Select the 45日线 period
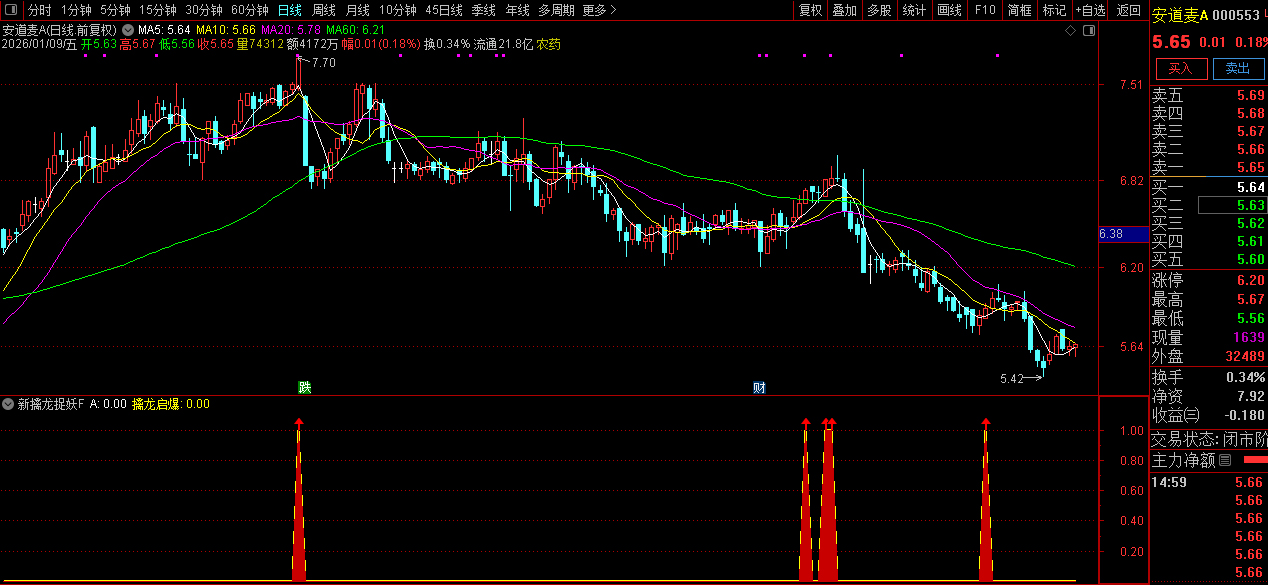The height and width of the screenshot is (585, 1268). point(444,10)
